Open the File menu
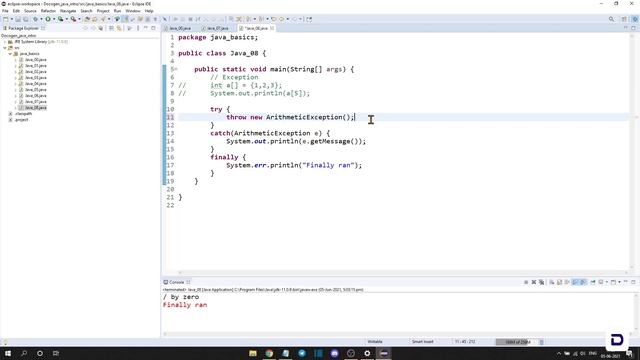This screenshot has width=640, height=360. (x=5, y=11)
